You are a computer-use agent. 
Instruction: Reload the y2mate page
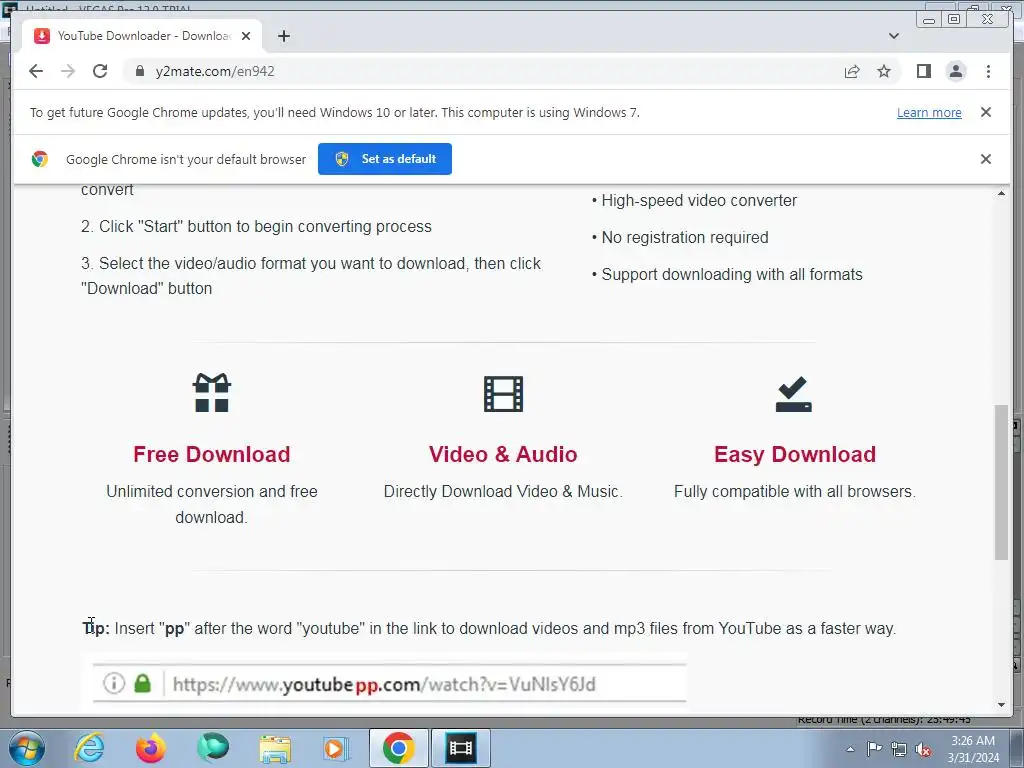point(100,71)
